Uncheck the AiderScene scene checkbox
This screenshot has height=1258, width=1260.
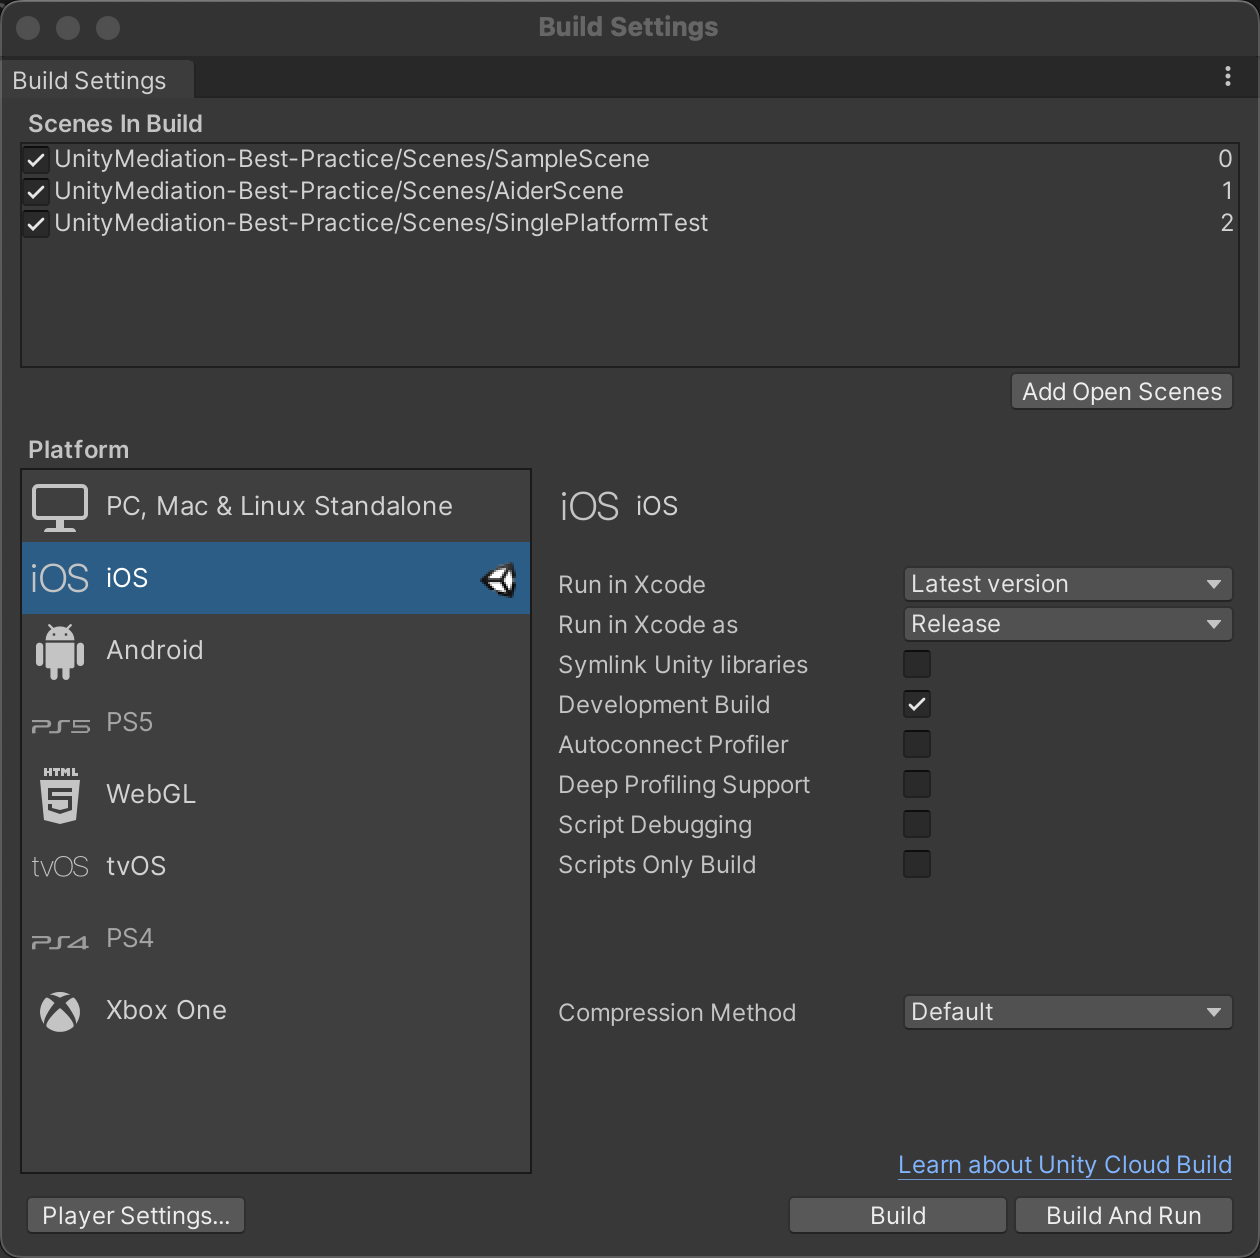[x=36, y=191]
